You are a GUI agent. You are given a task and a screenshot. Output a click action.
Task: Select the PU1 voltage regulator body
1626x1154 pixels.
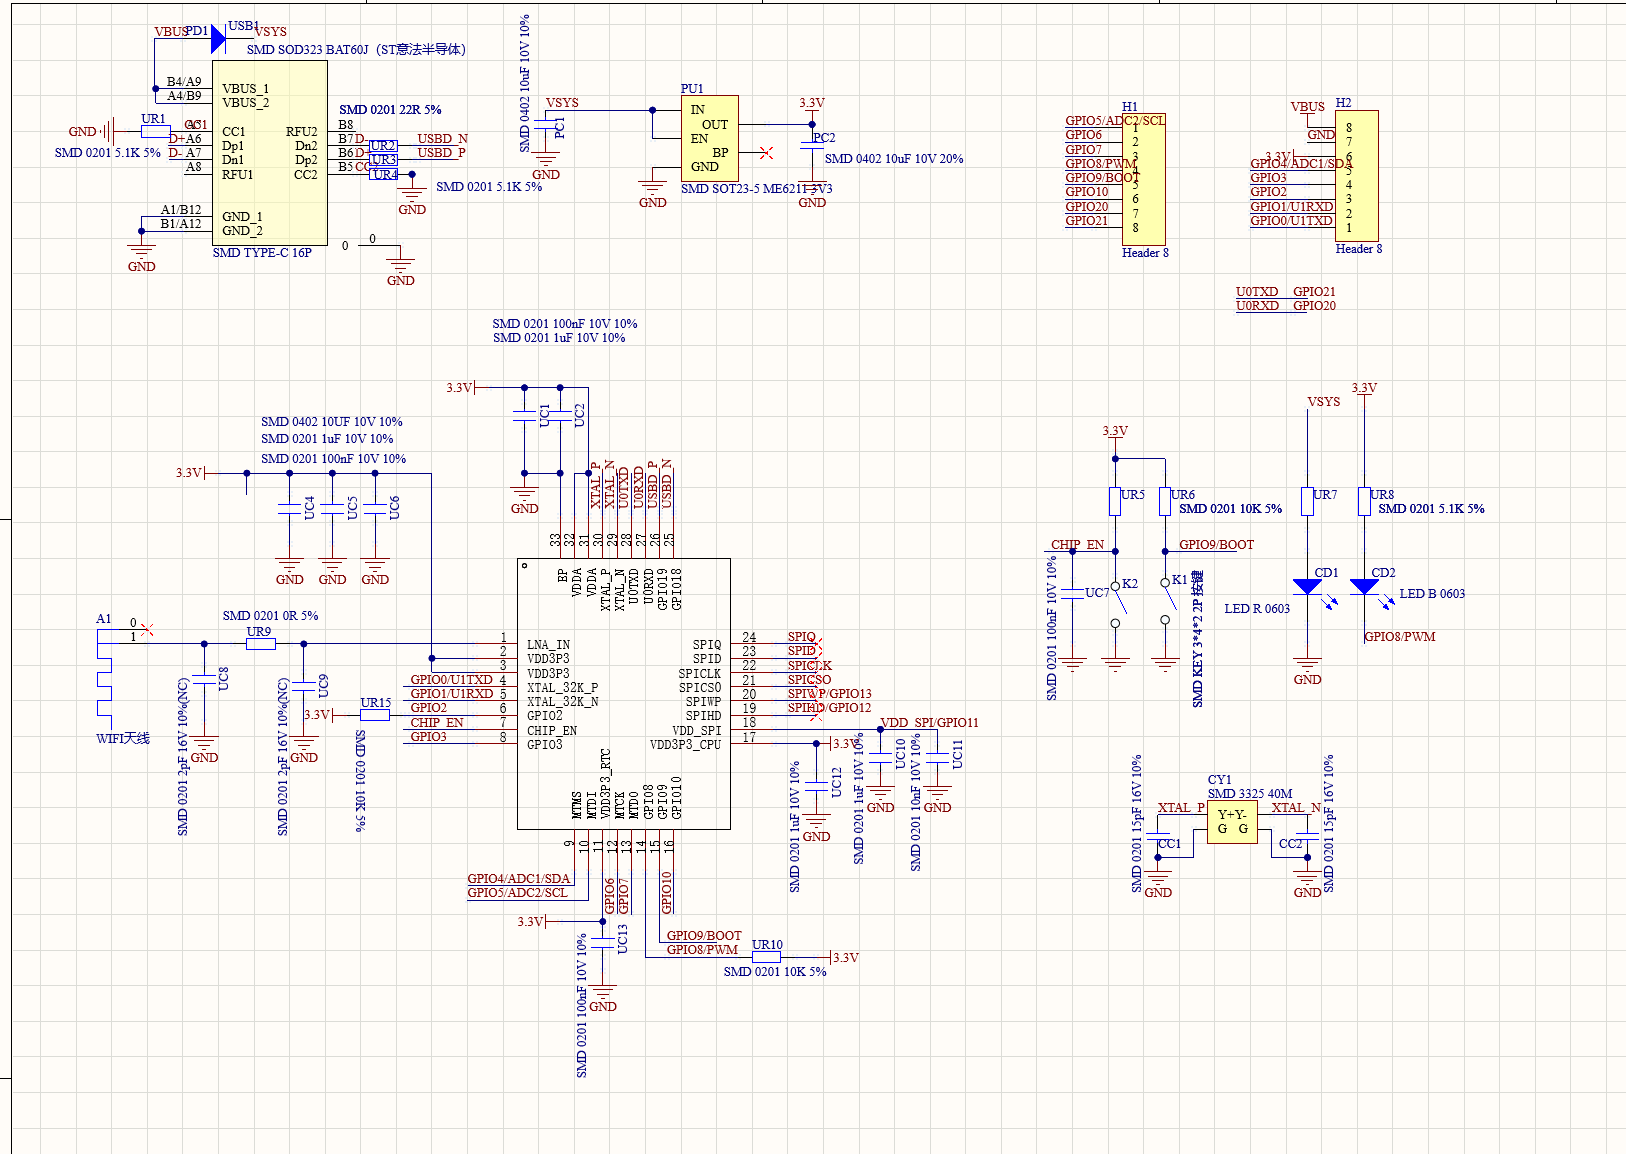(x=710, y=138)
